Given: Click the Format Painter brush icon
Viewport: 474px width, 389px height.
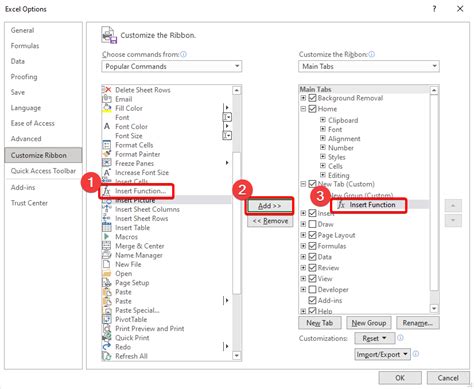Looking at the screenshot, I should [x=106, y=154].
